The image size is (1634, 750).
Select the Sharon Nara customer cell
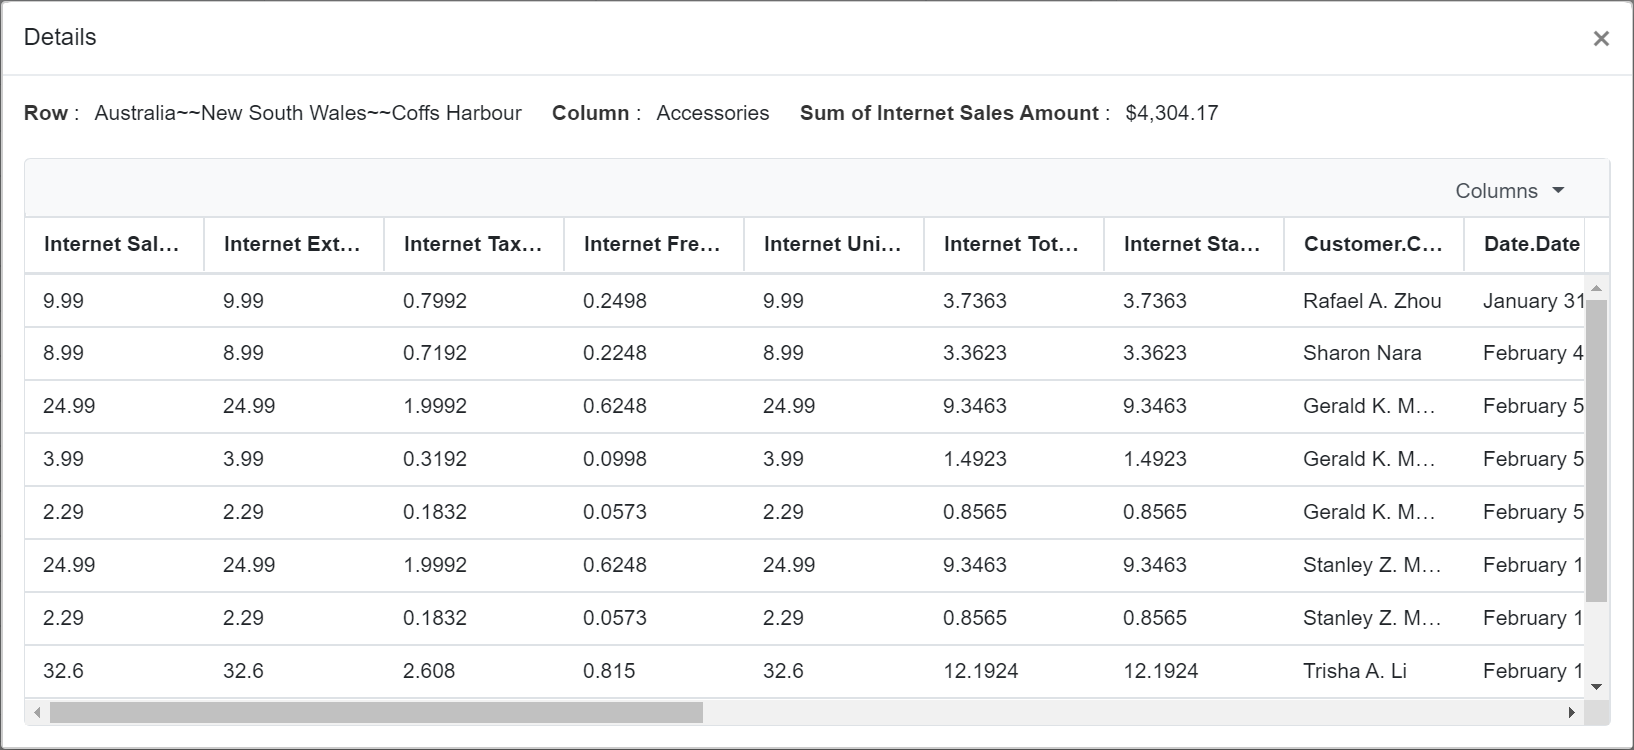tap(1374, 353)
